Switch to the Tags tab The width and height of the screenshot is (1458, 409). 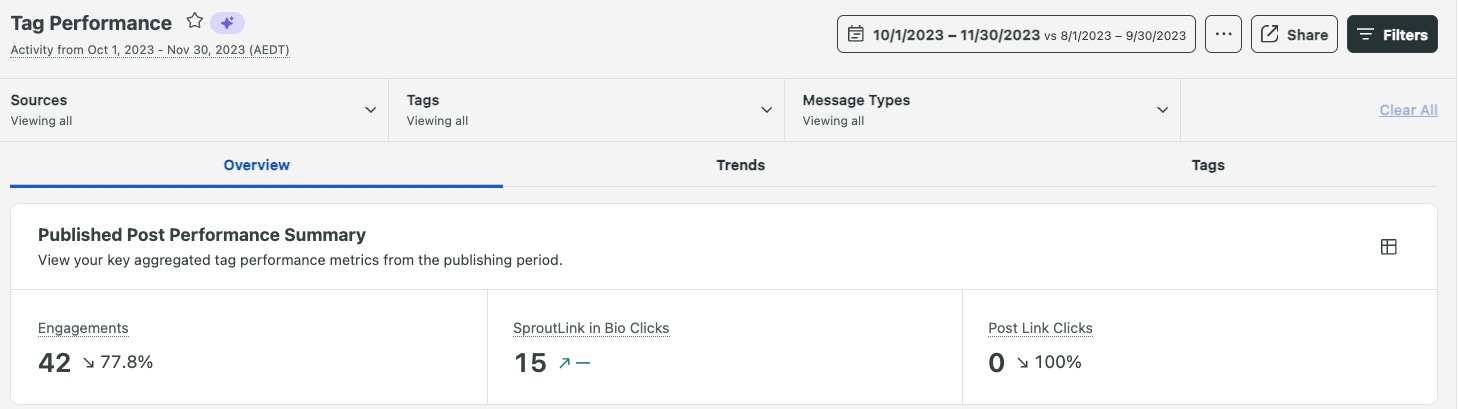click(x=1208, y=165)
